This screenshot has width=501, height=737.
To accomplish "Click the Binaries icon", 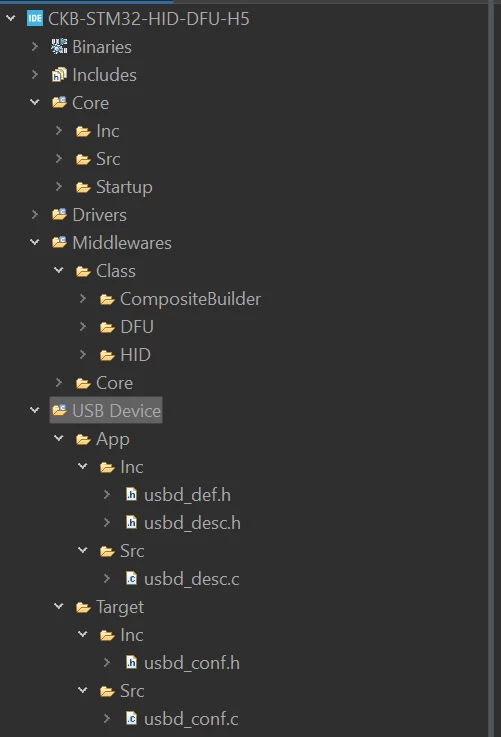I will point(59,47).
